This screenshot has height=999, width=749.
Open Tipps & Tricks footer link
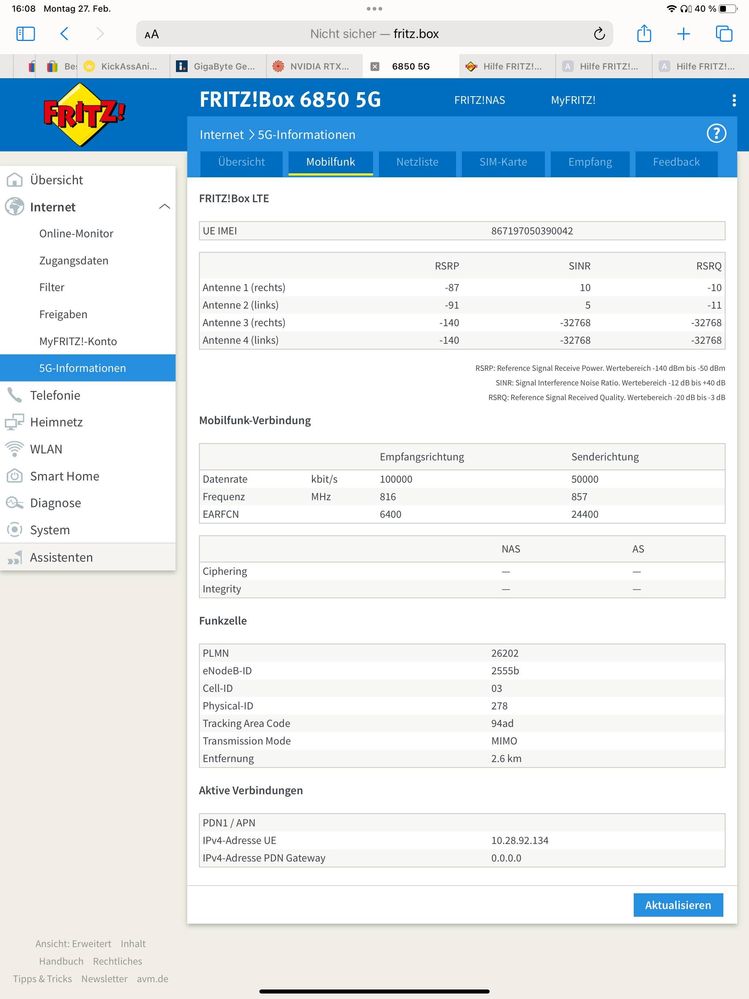point(42,979)
